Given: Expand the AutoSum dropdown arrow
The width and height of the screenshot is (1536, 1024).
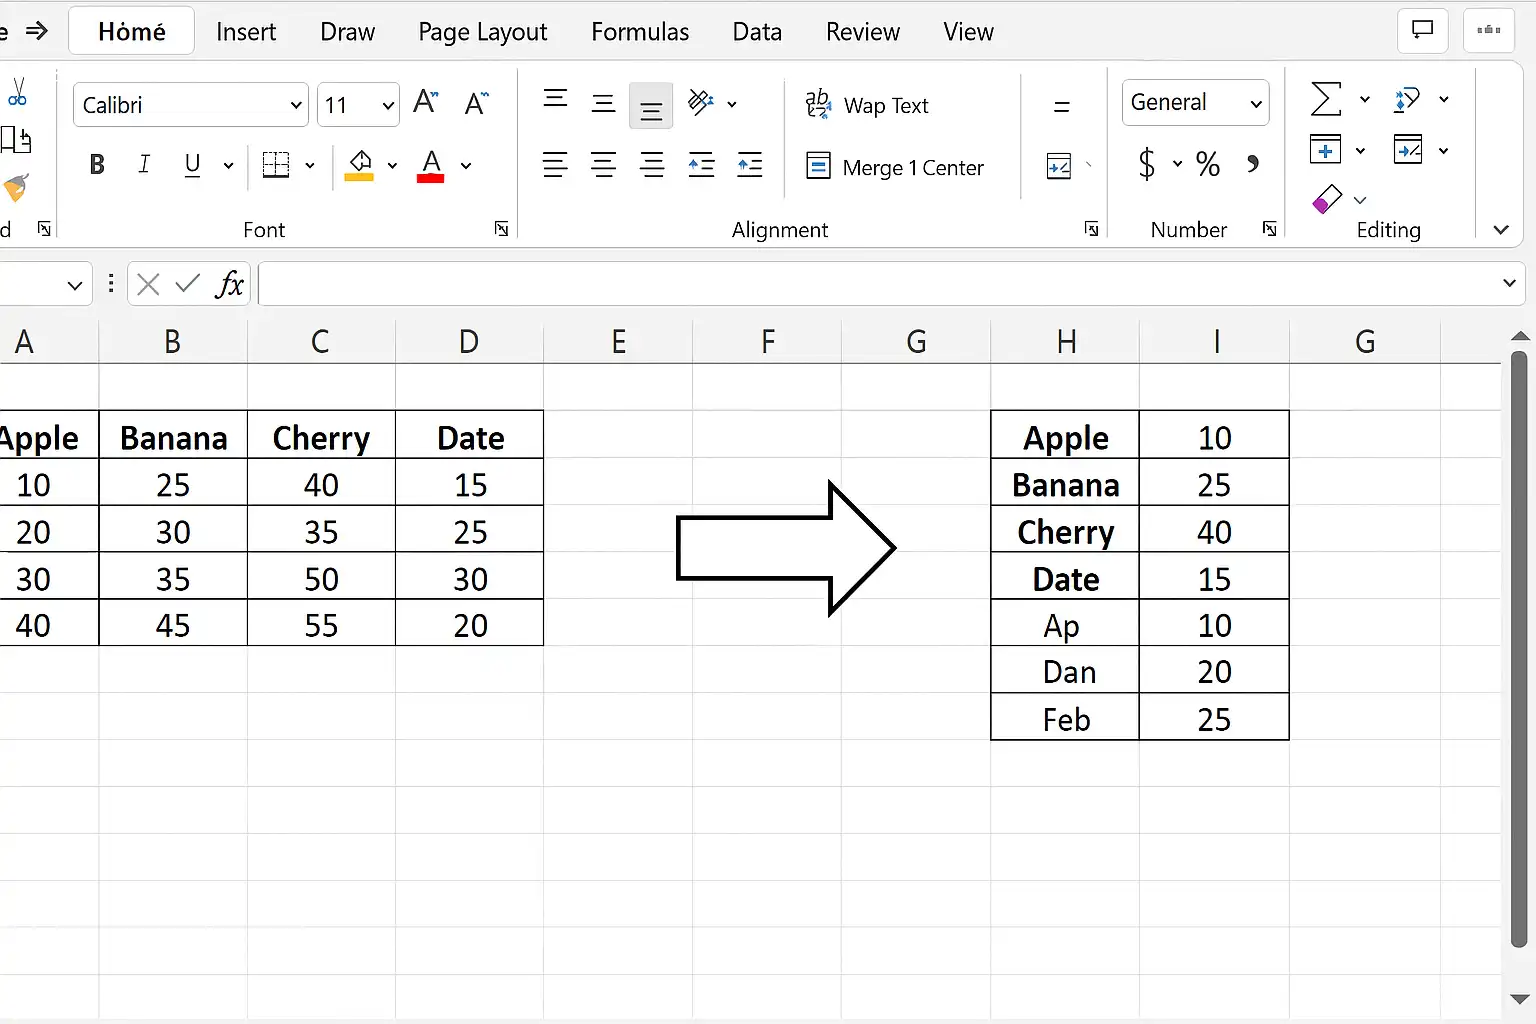Looking at the screenshot, I should pyautogui.click(x=1364, y=100).
